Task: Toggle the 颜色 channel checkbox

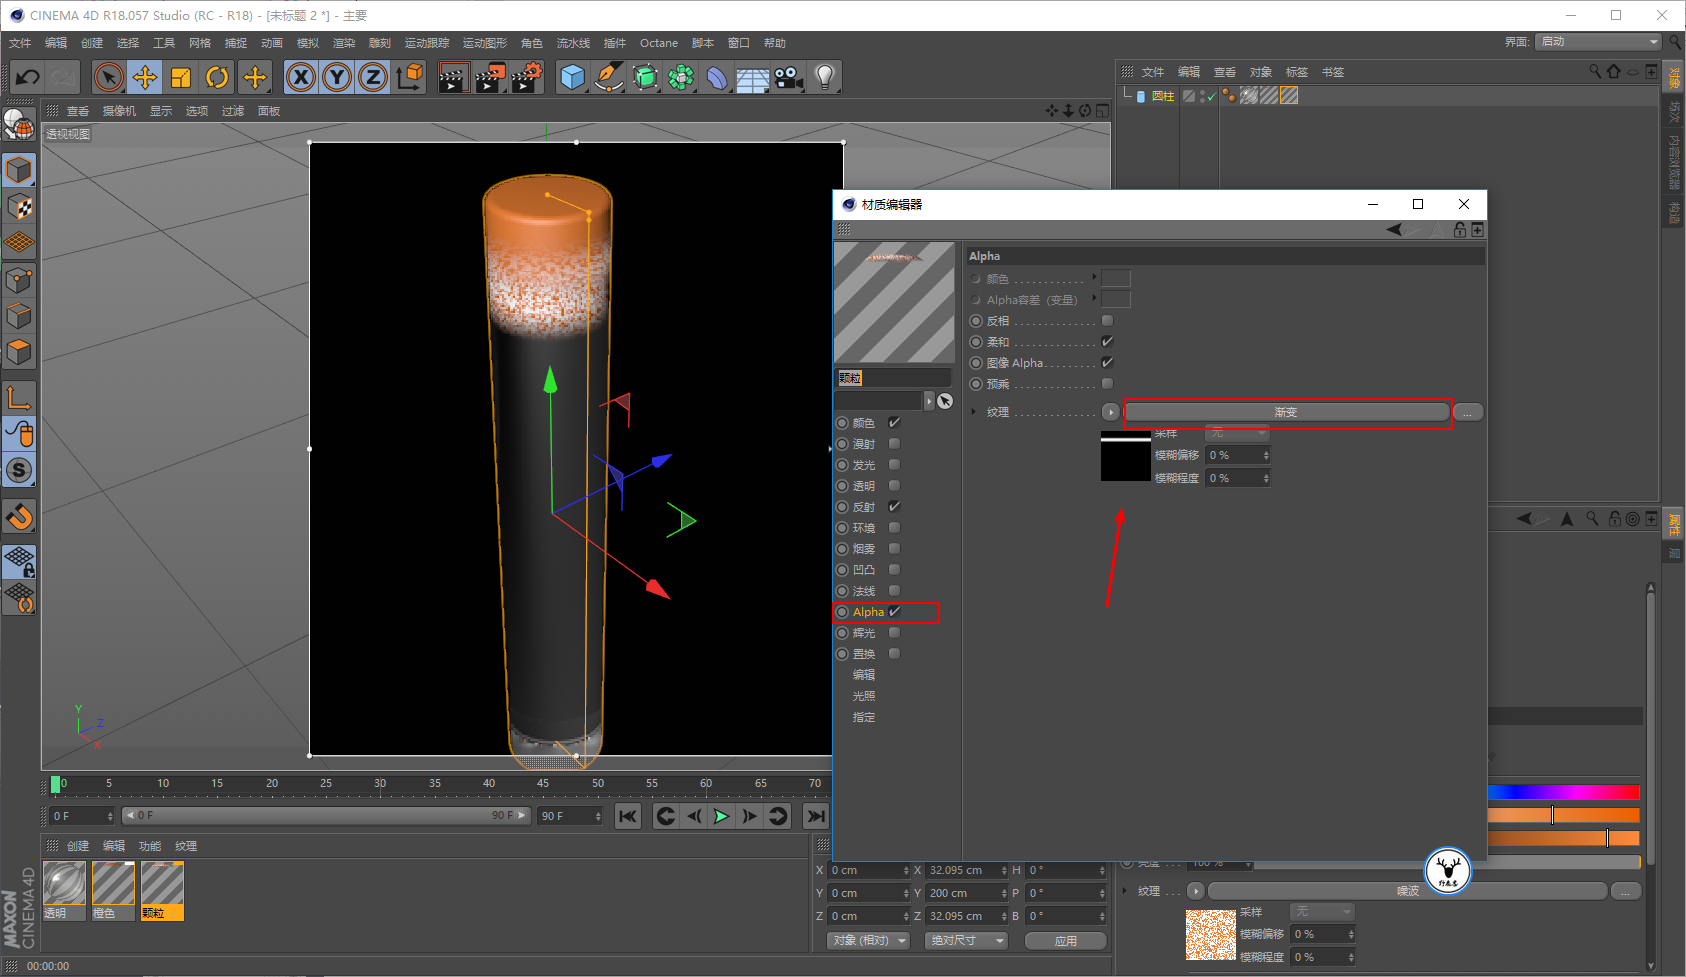Action: click(895, 423)
